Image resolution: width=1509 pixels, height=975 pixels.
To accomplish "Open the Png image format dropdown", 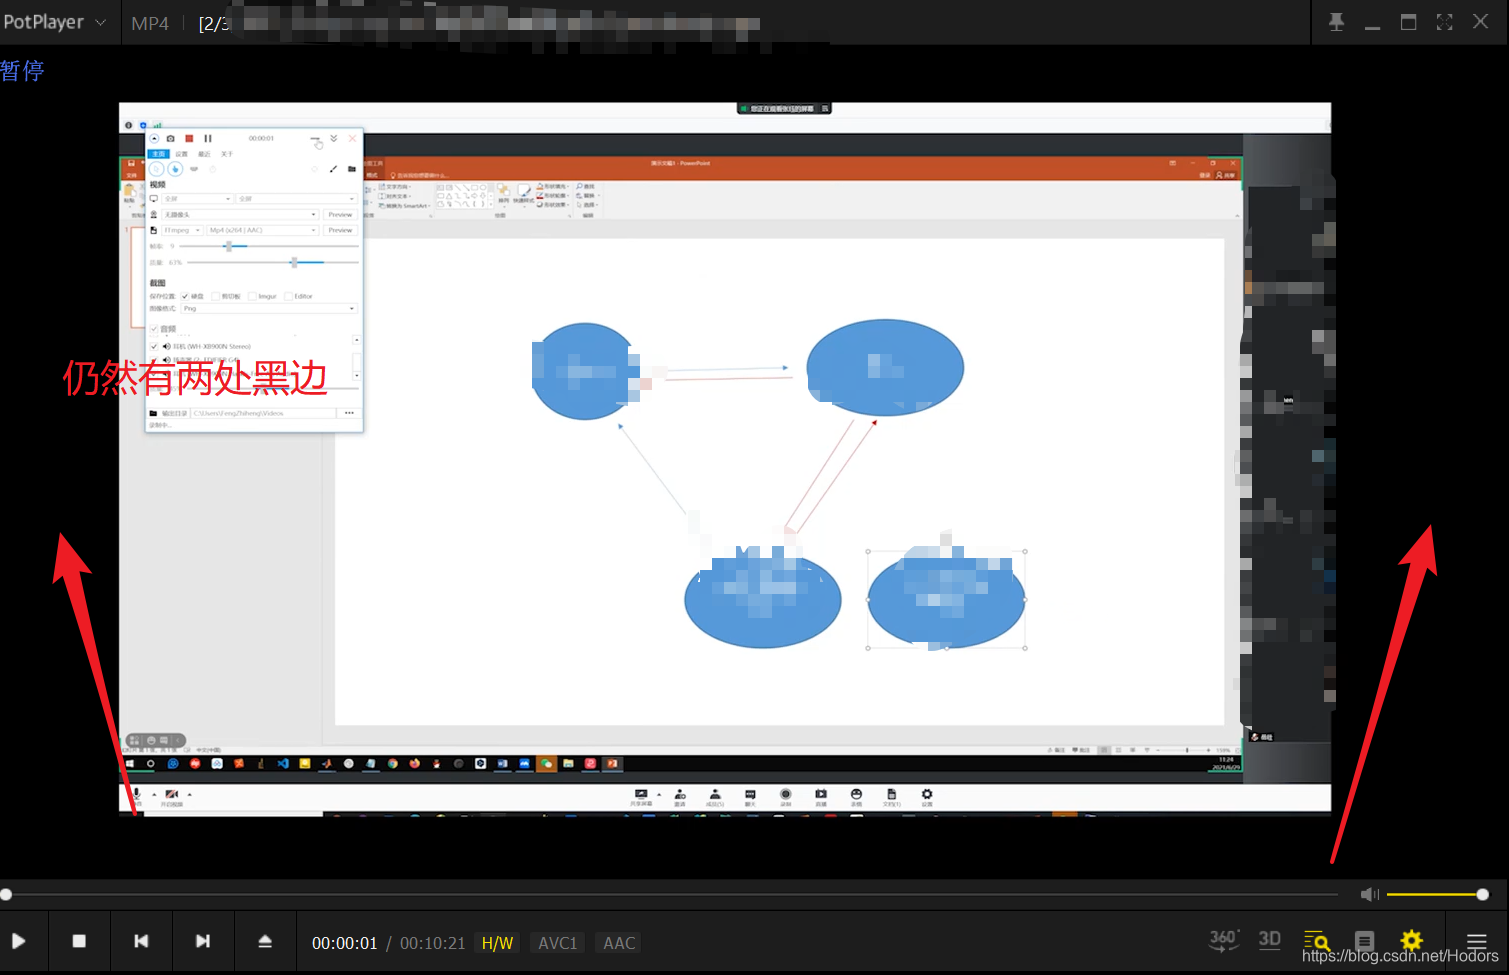I will click(268, 308).
